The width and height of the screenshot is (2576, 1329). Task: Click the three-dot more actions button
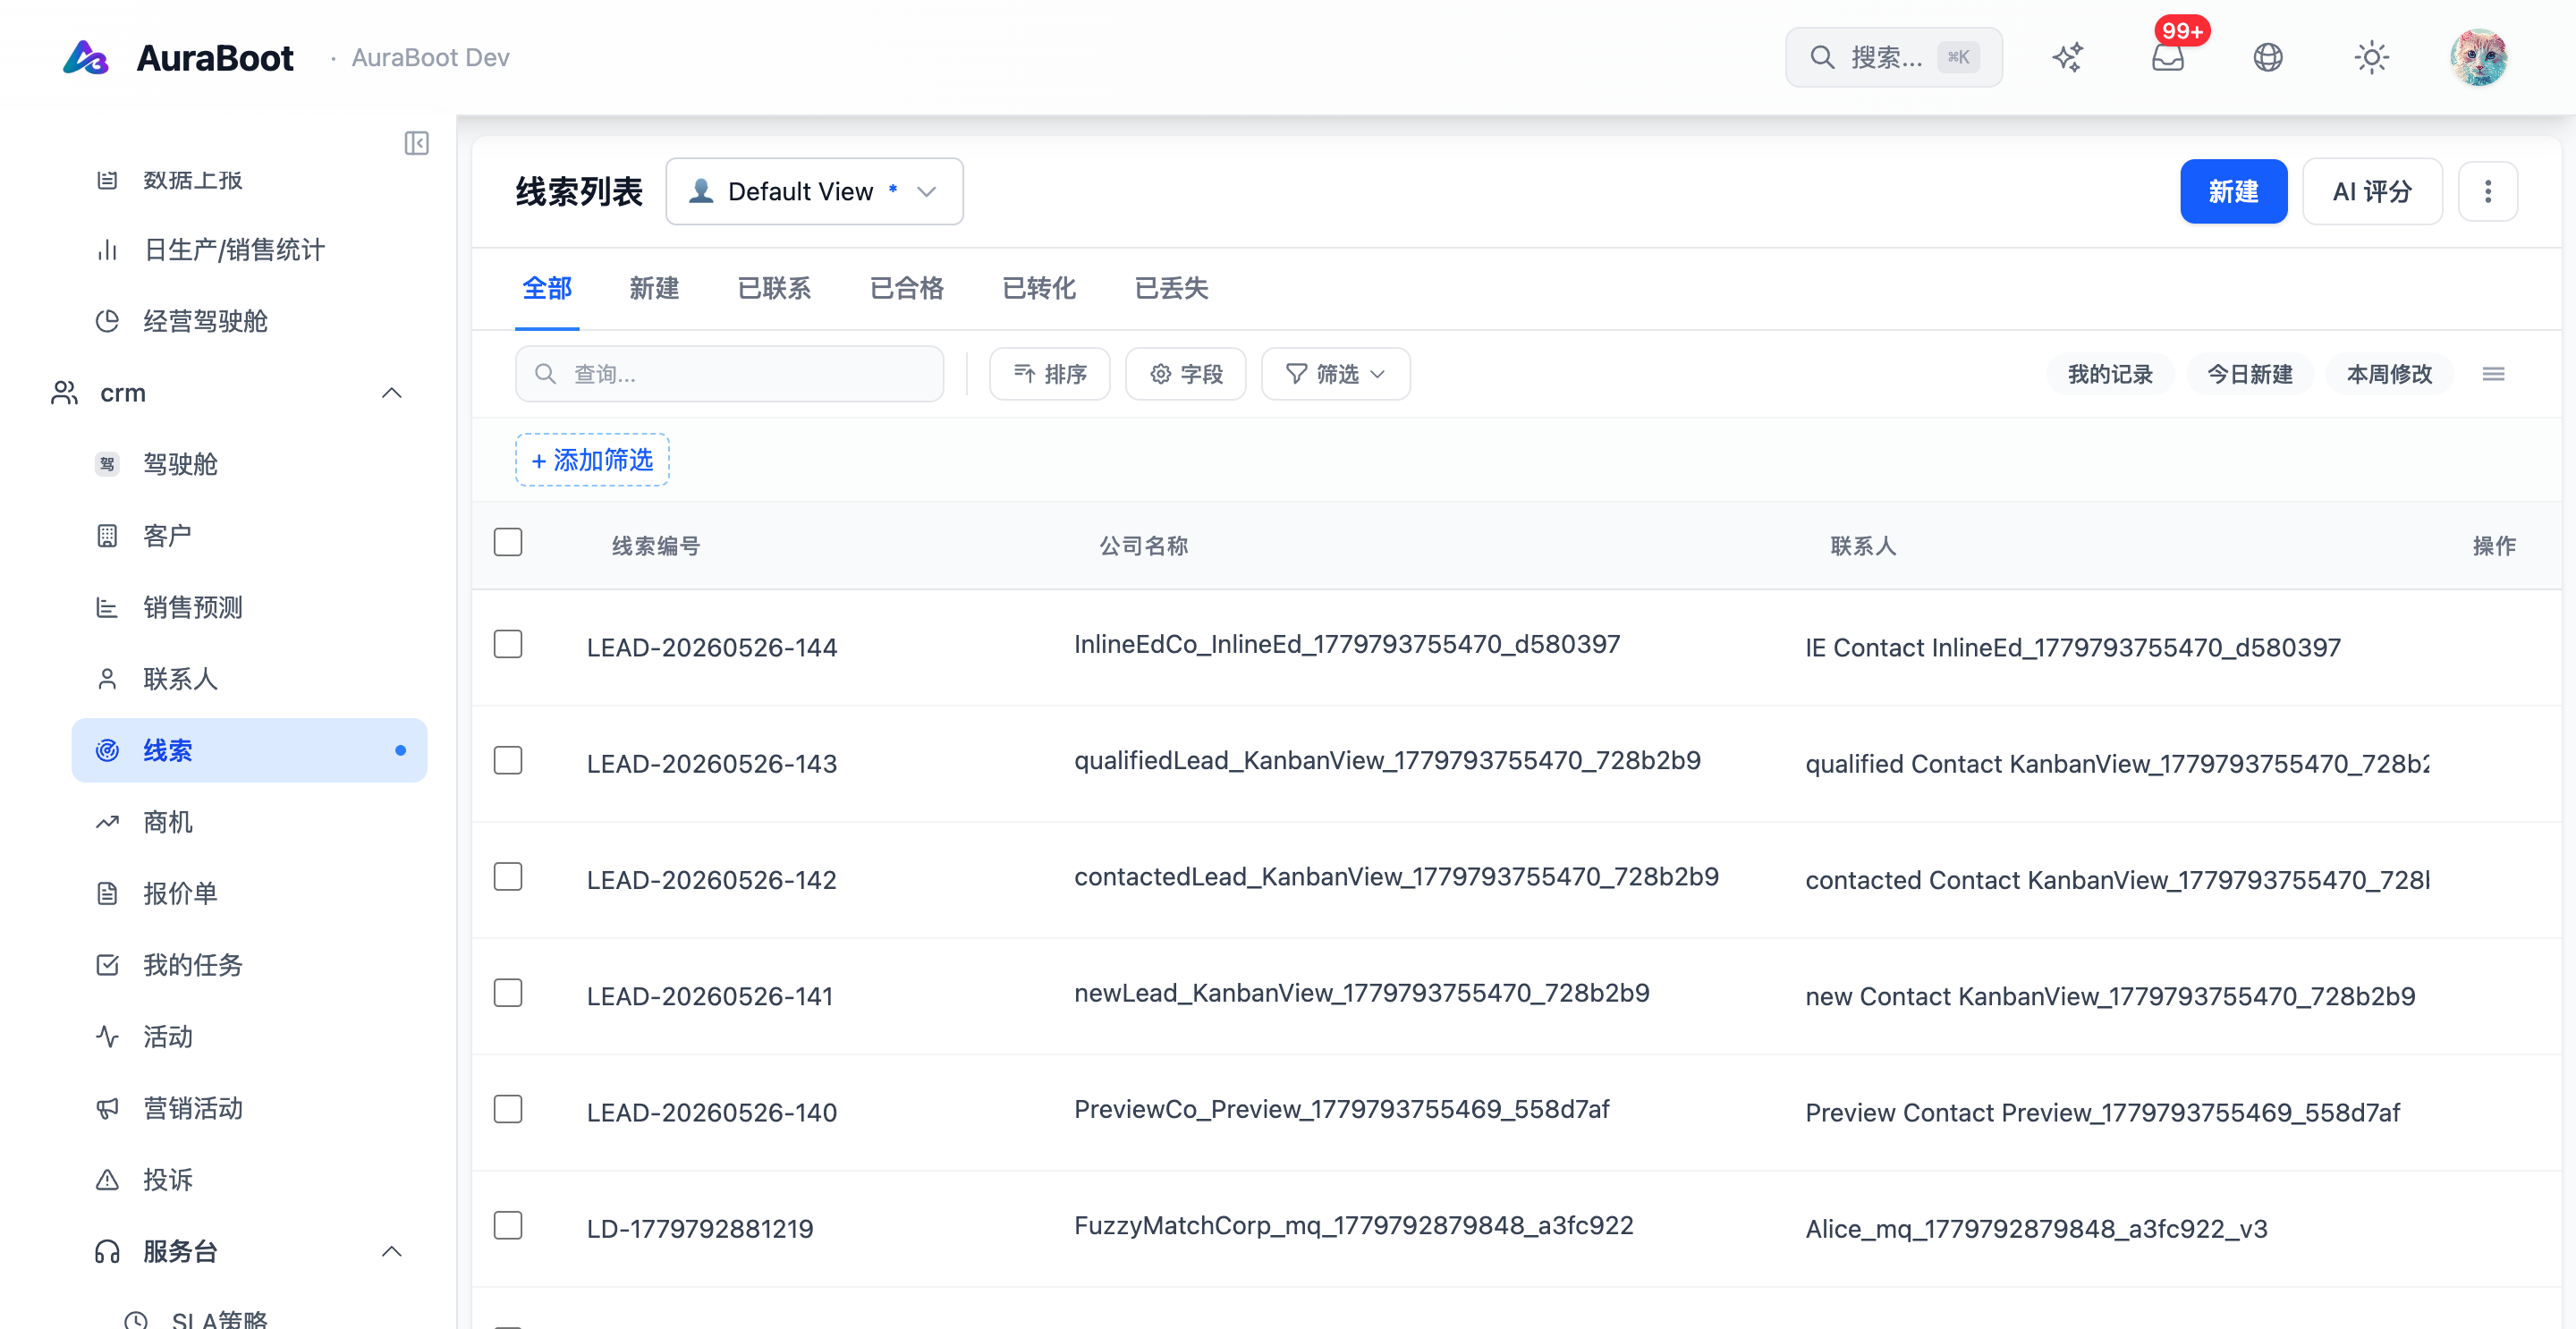[x=2487, y=191]
